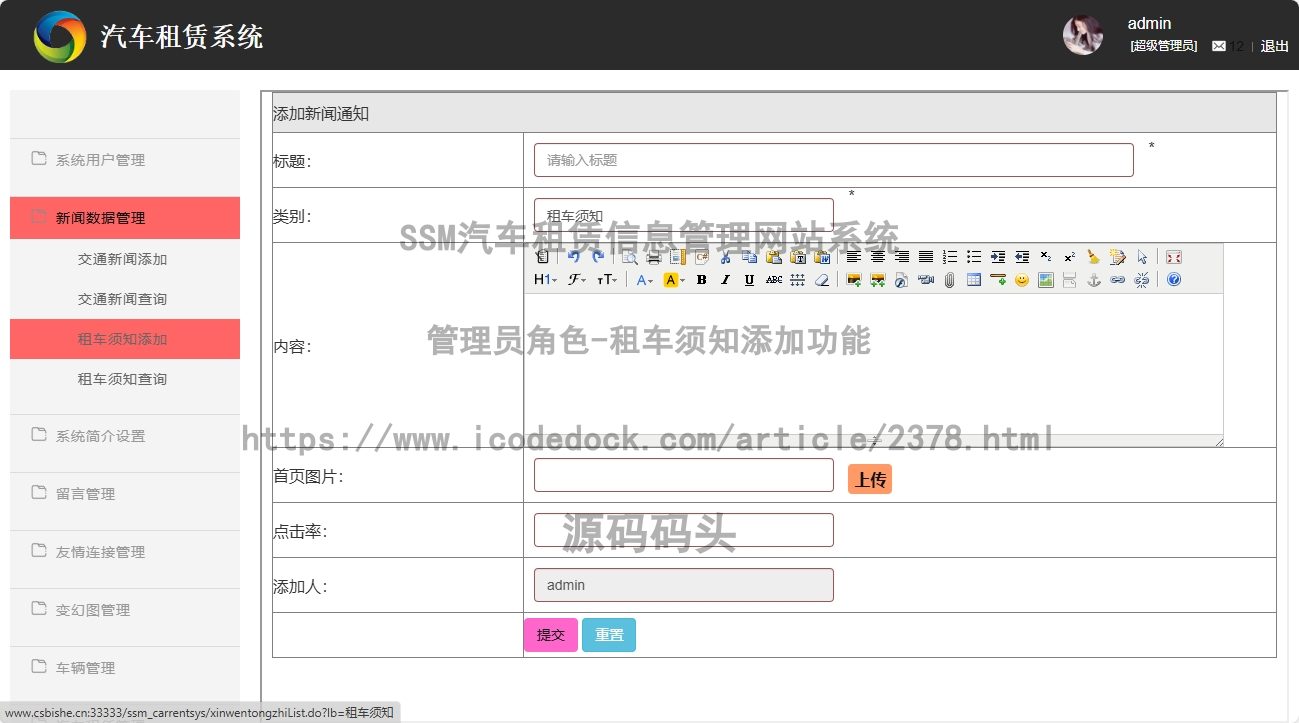Align text left in editor
This screenshot has height=723, width=1299.
pyautogui.click(x=853, y=257)
